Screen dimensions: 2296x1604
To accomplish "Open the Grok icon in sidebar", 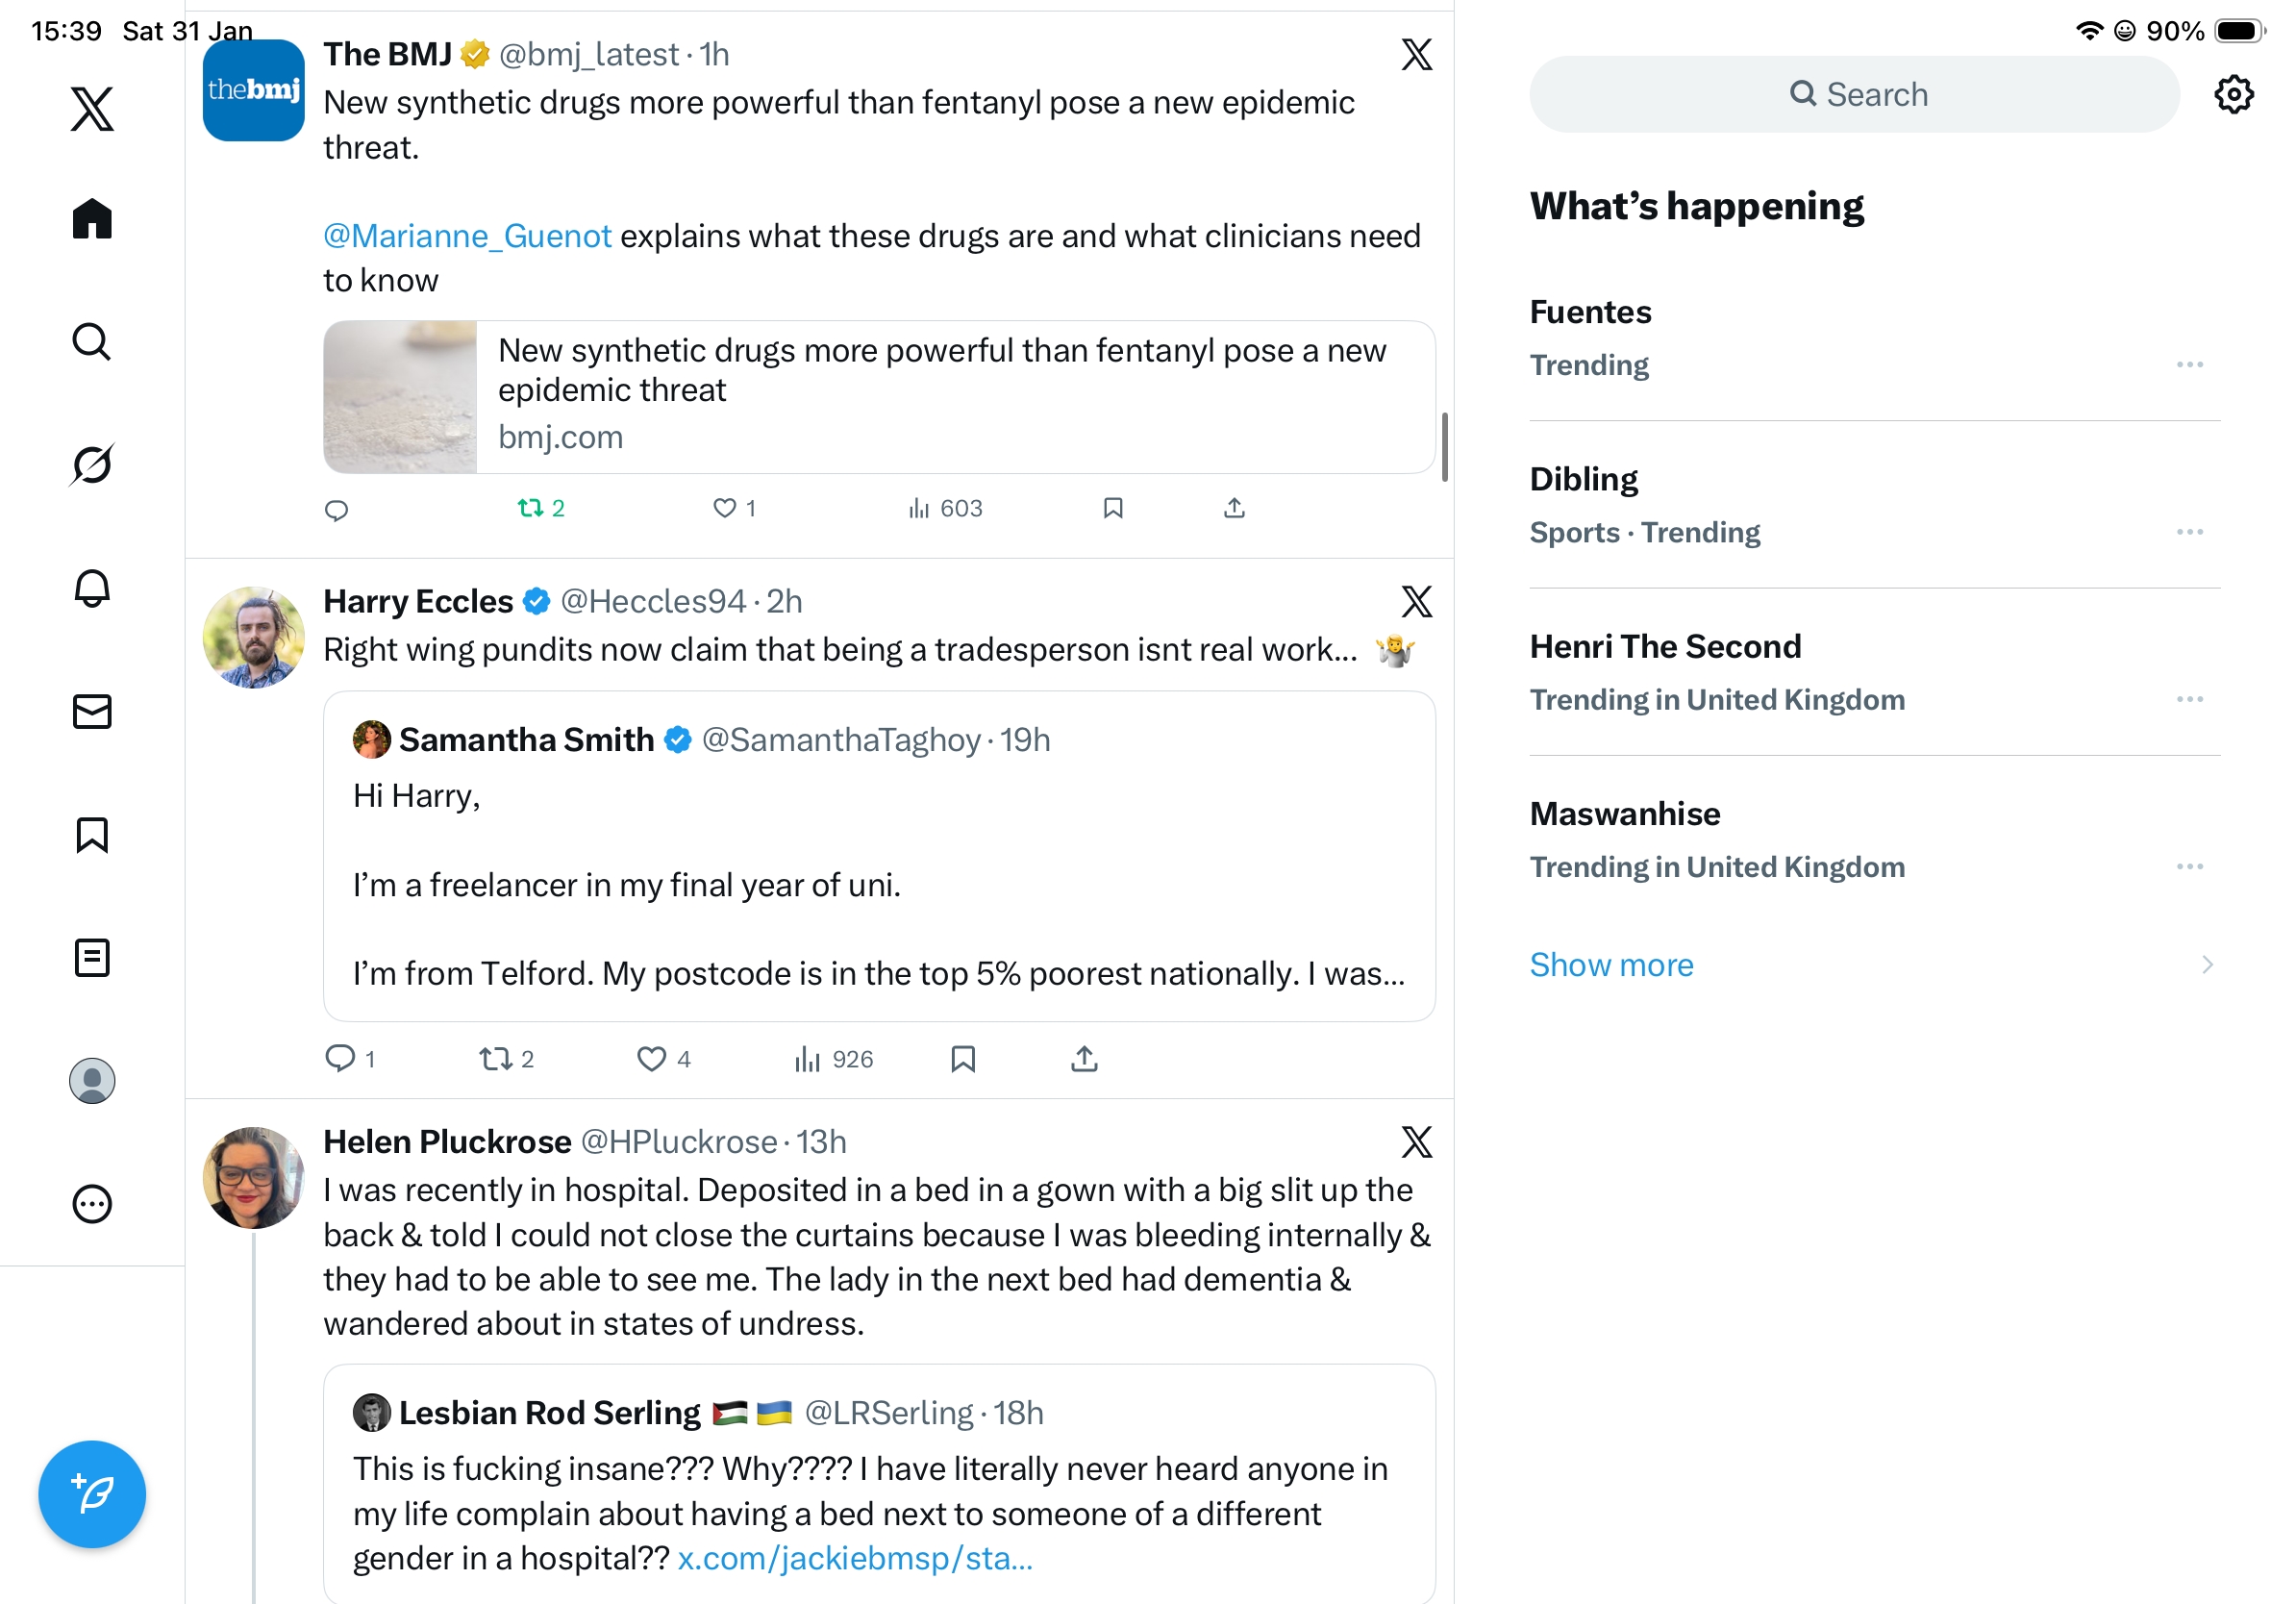I will 92,464.
